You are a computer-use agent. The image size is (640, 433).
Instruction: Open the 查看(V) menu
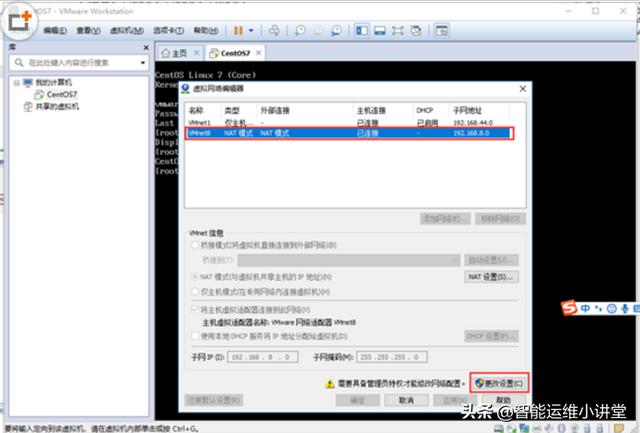[88, 31]
